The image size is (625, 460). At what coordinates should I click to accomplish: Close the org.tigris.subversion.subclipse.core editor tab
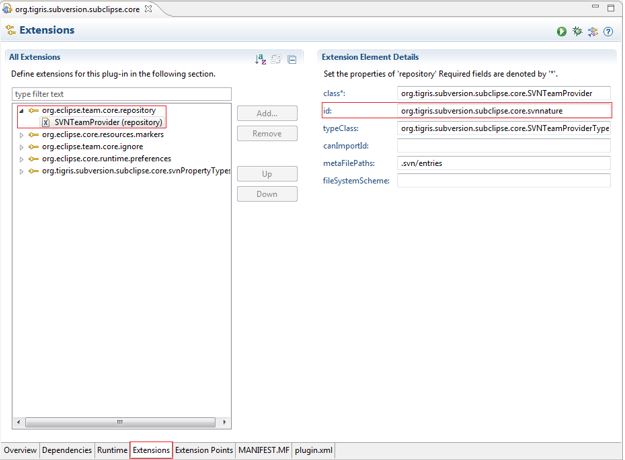click(x=149, y=8)
